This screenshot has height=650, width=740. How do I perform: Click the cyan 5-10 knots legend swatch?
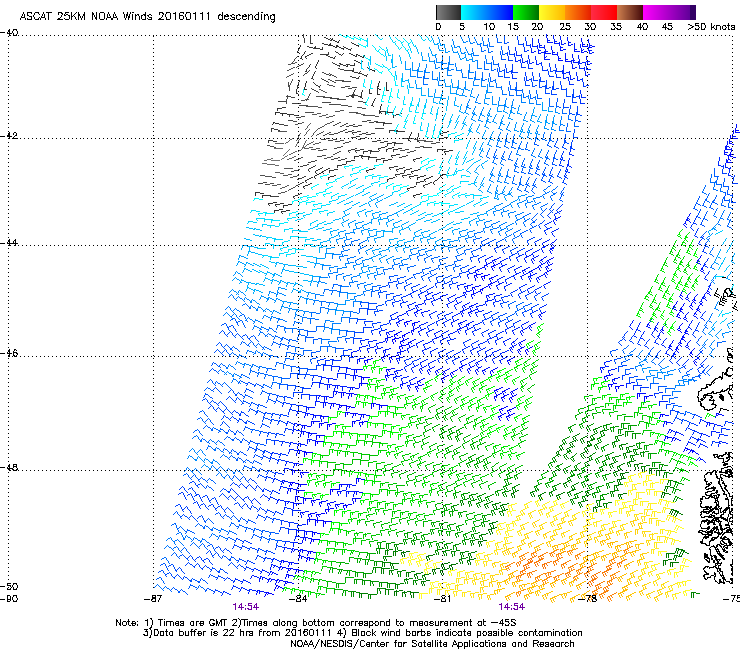point(473,12)
